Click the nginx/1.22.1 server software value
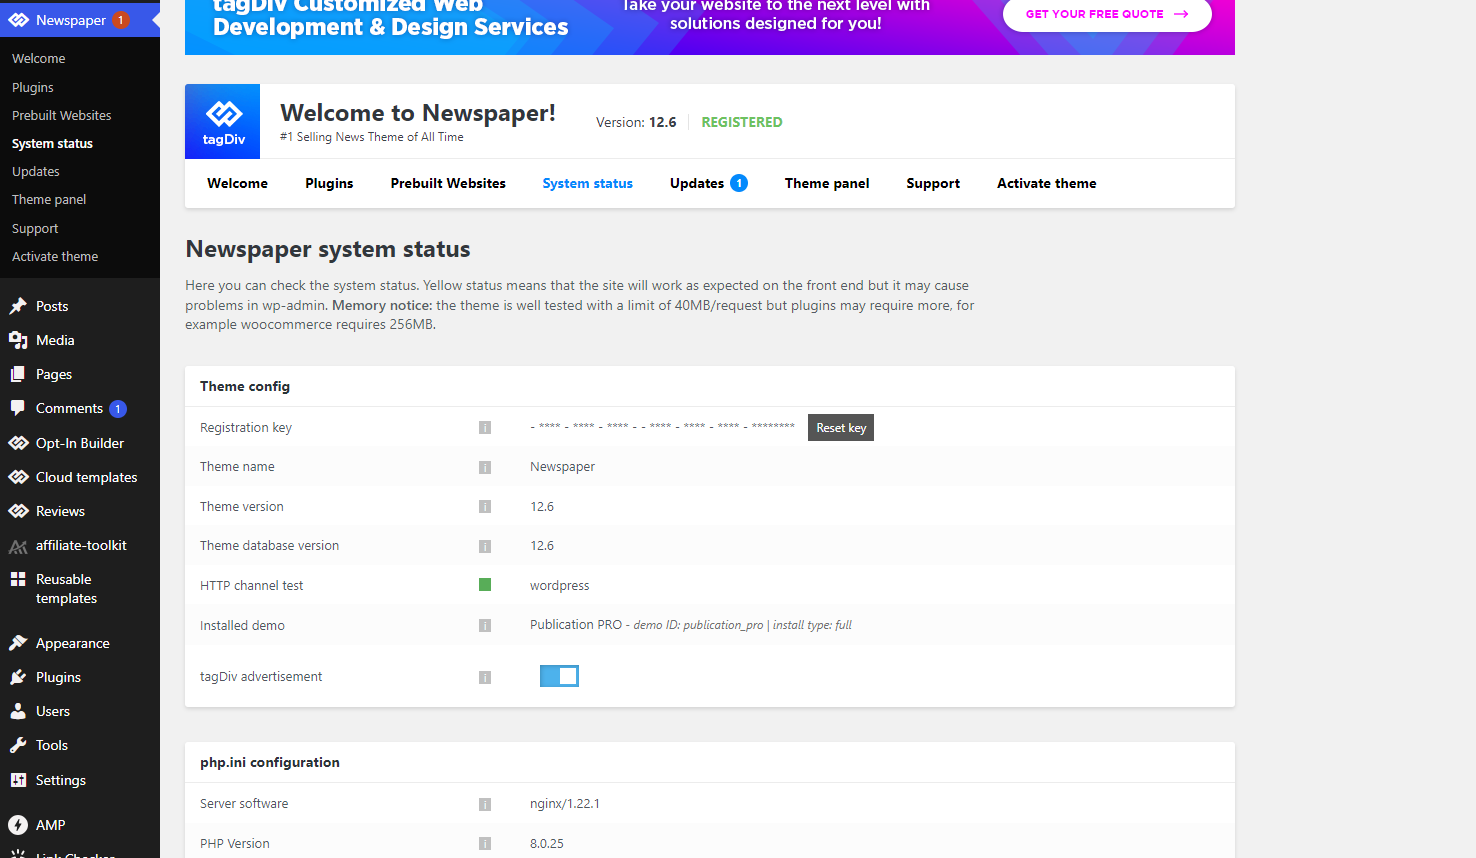 (x=565, y=804)
